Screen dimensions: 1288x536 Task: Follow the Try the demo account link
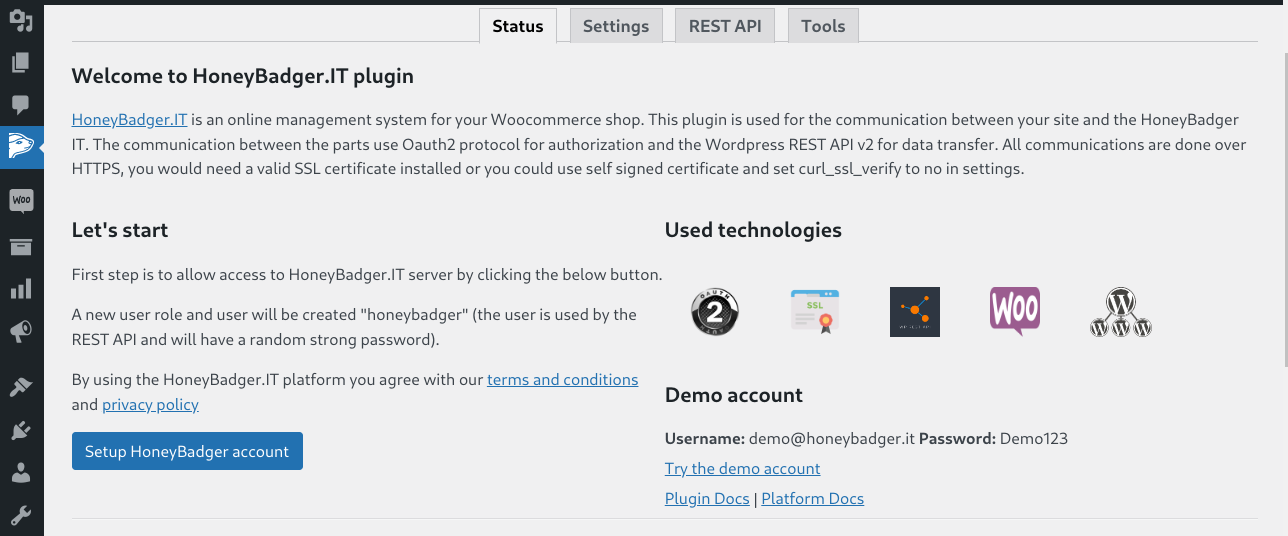click(742, 468)
